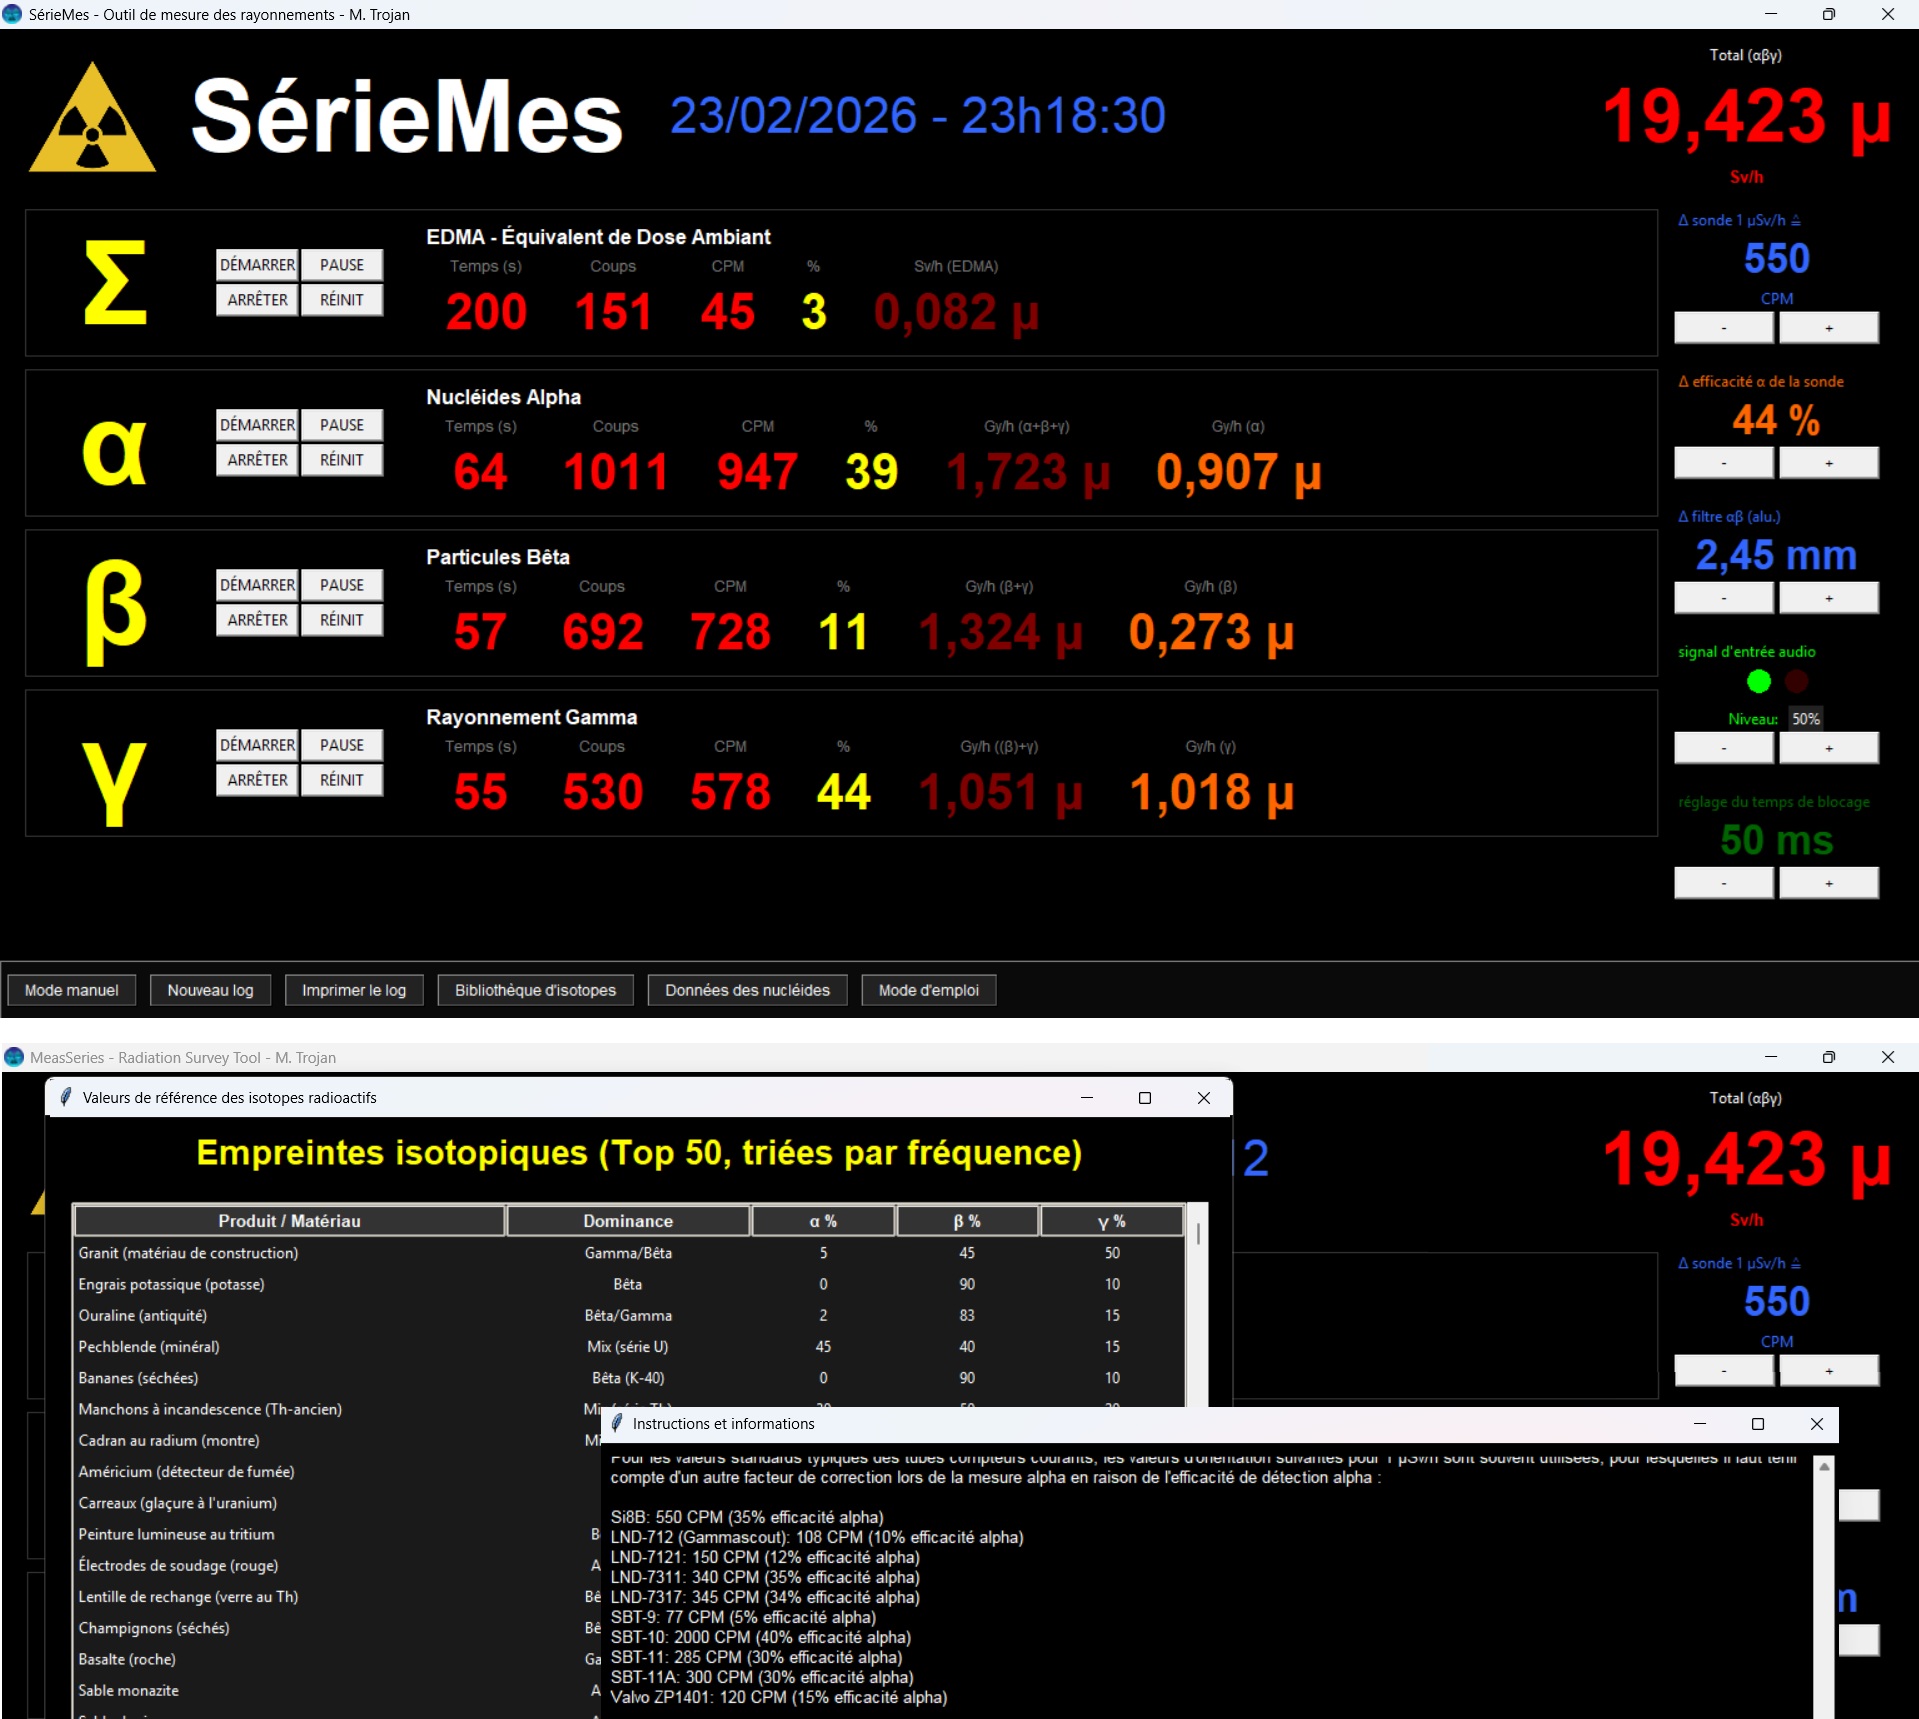Click the dark red audio signal indicator
Viewport: 1919px width, 1719px height.
1797,682
